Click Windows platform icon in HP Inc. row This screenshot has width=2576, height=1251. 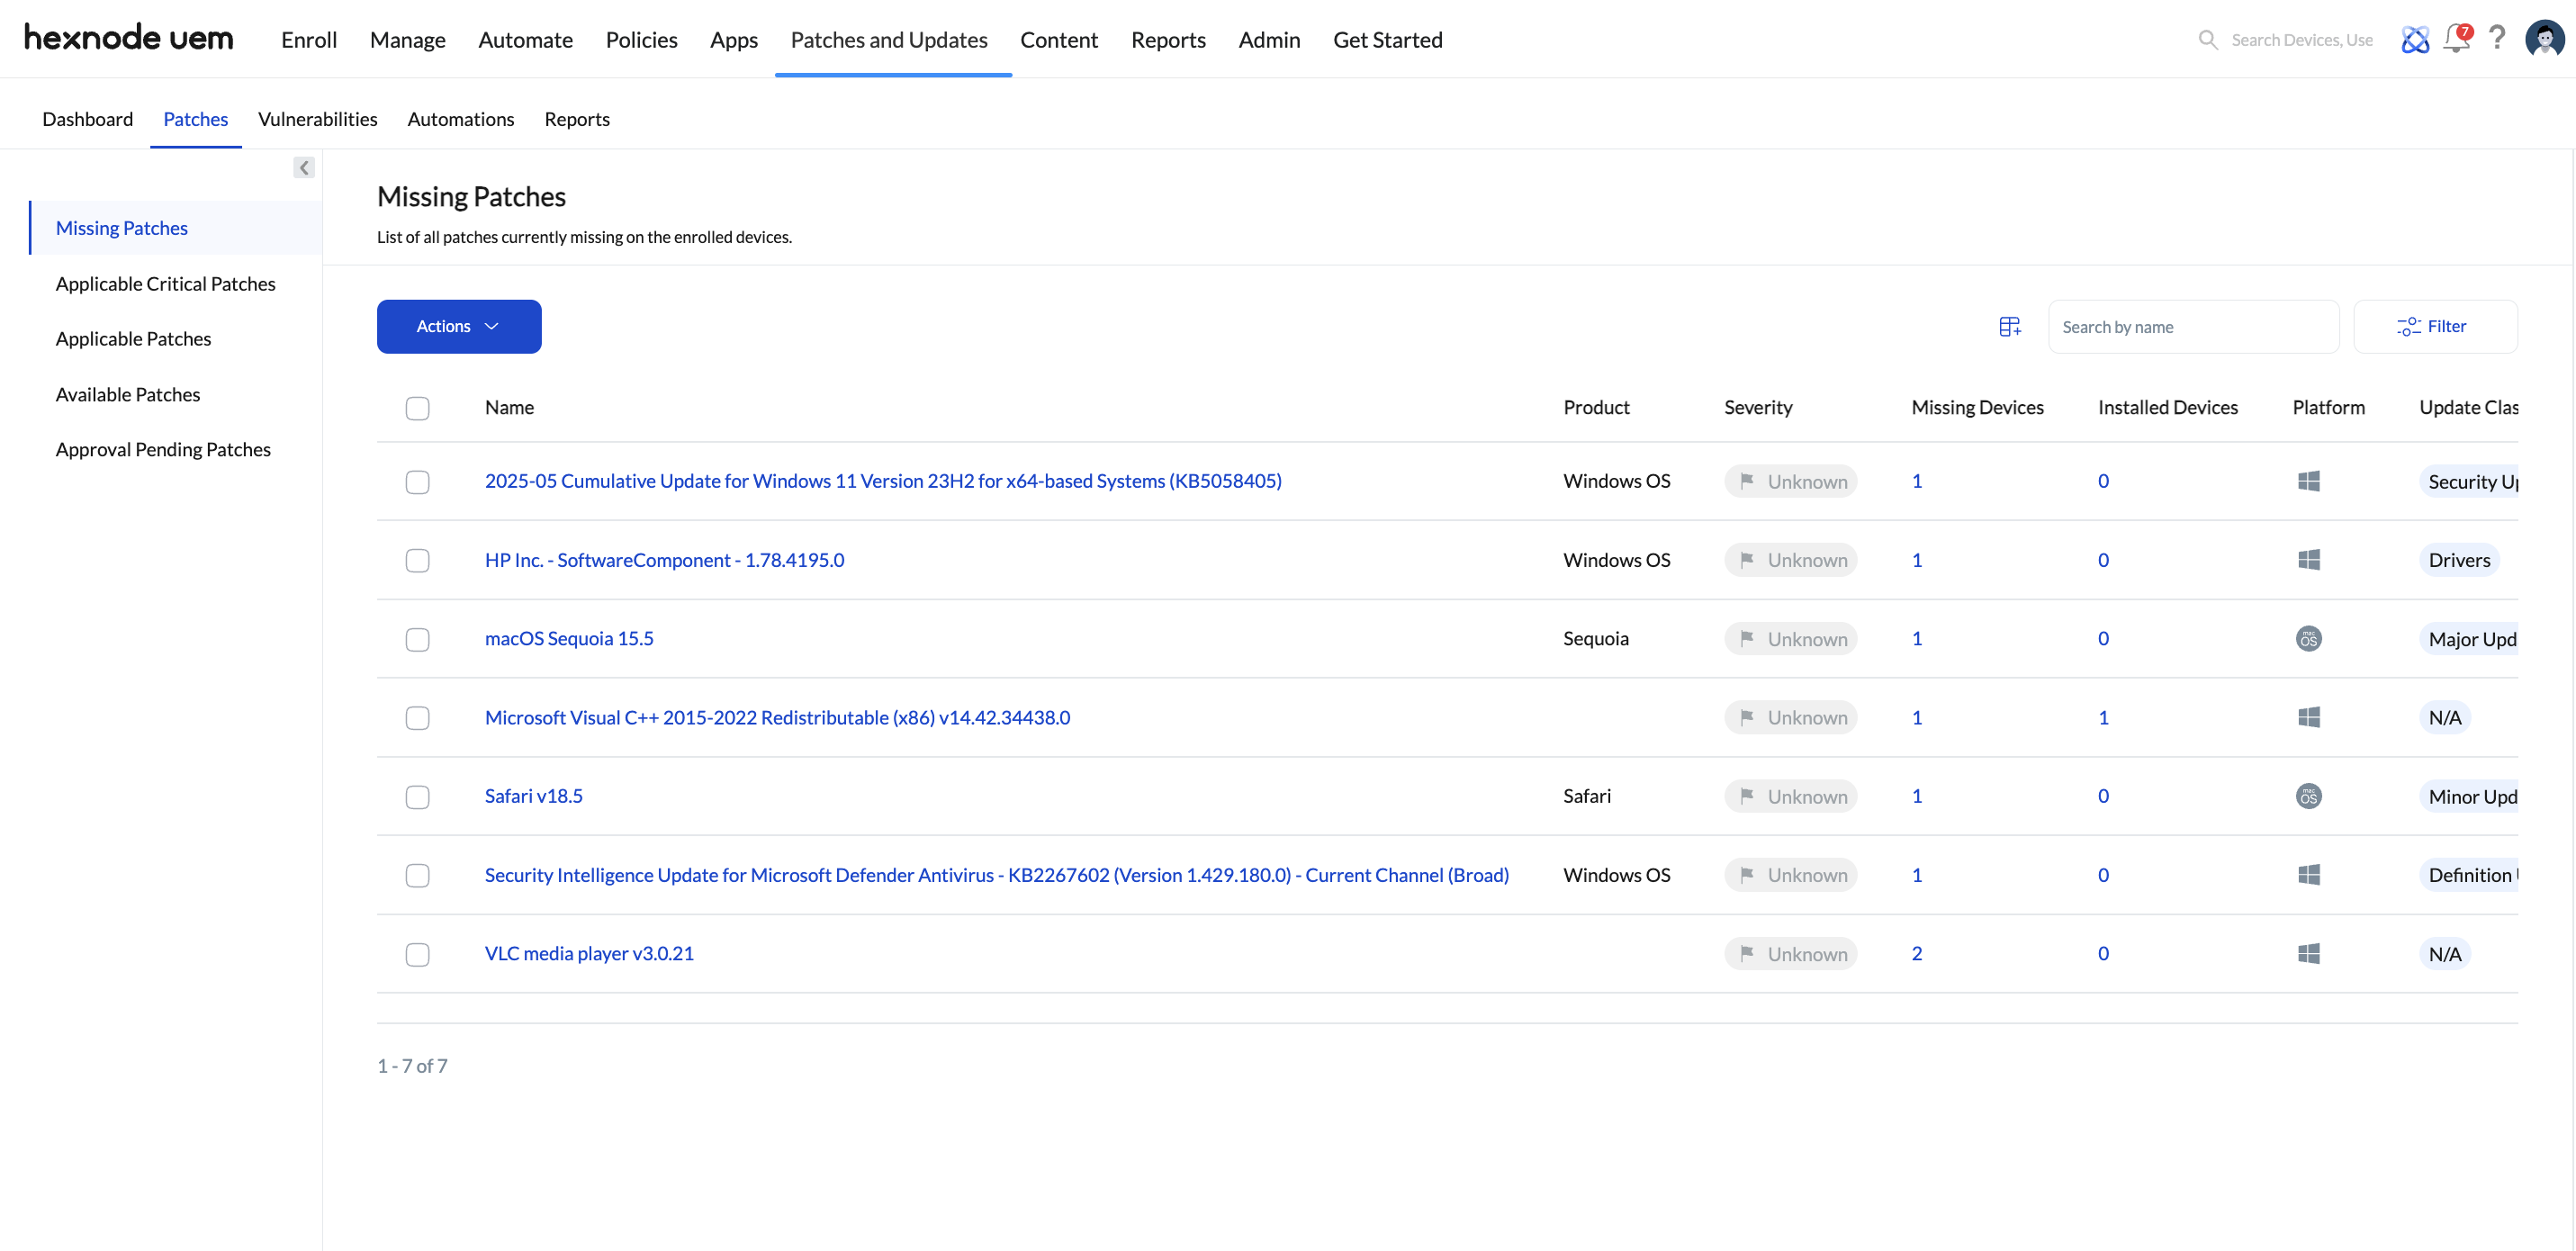2308,560
